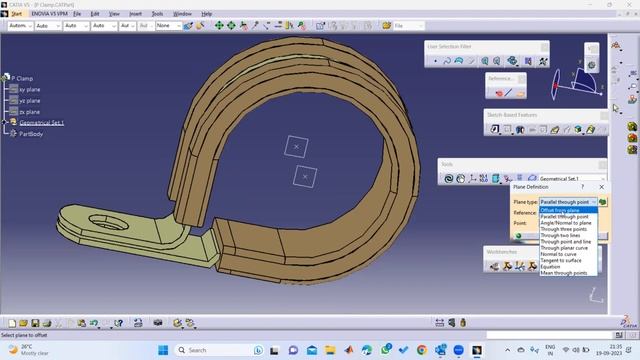Open the Help menu
This screenshot has width=640, height=360.
click(207, 14)
